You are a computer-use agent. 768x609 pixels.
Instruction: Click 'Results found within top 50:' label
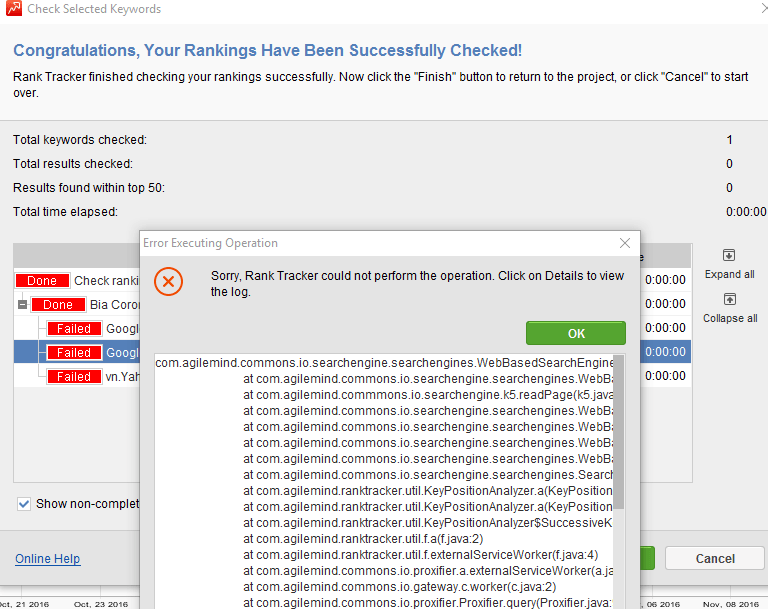pyautogui.click(x=89, y=188)
